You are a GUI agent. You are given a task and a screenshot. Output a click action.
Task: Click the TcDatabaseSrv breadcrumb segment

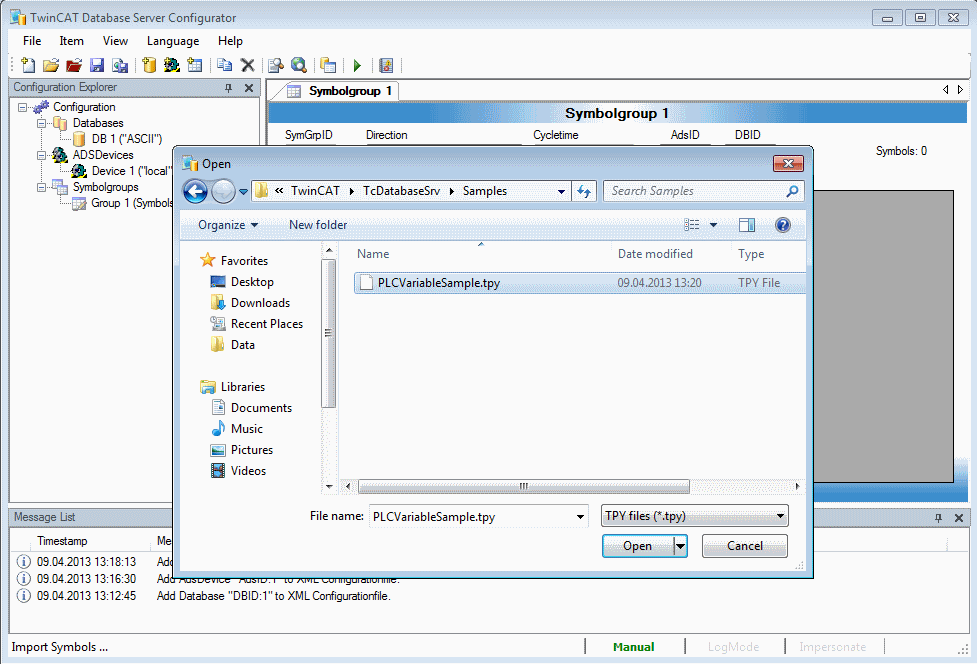(401, 191)
